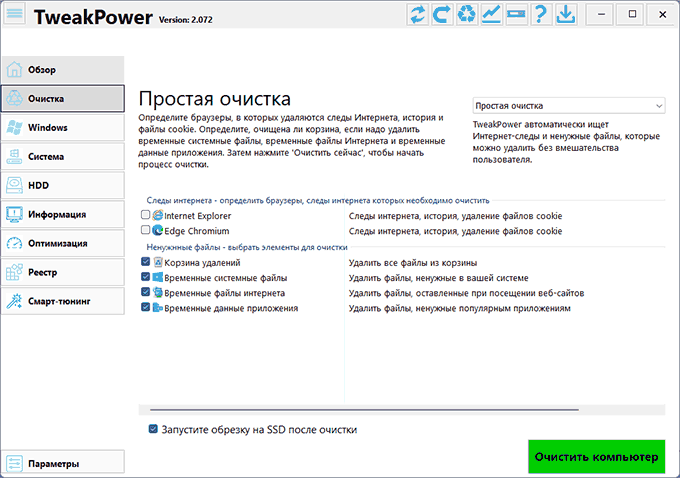680x478 pixels.
Task: Click the Очистить компьютер button
Action: pyautogui.click(x=596, y=456)
